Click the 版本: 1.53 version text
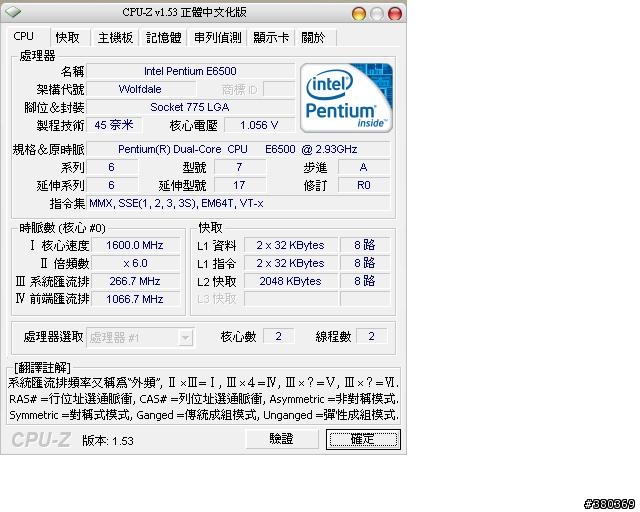This screenshot has width=640, height=512. click(108, 441)
